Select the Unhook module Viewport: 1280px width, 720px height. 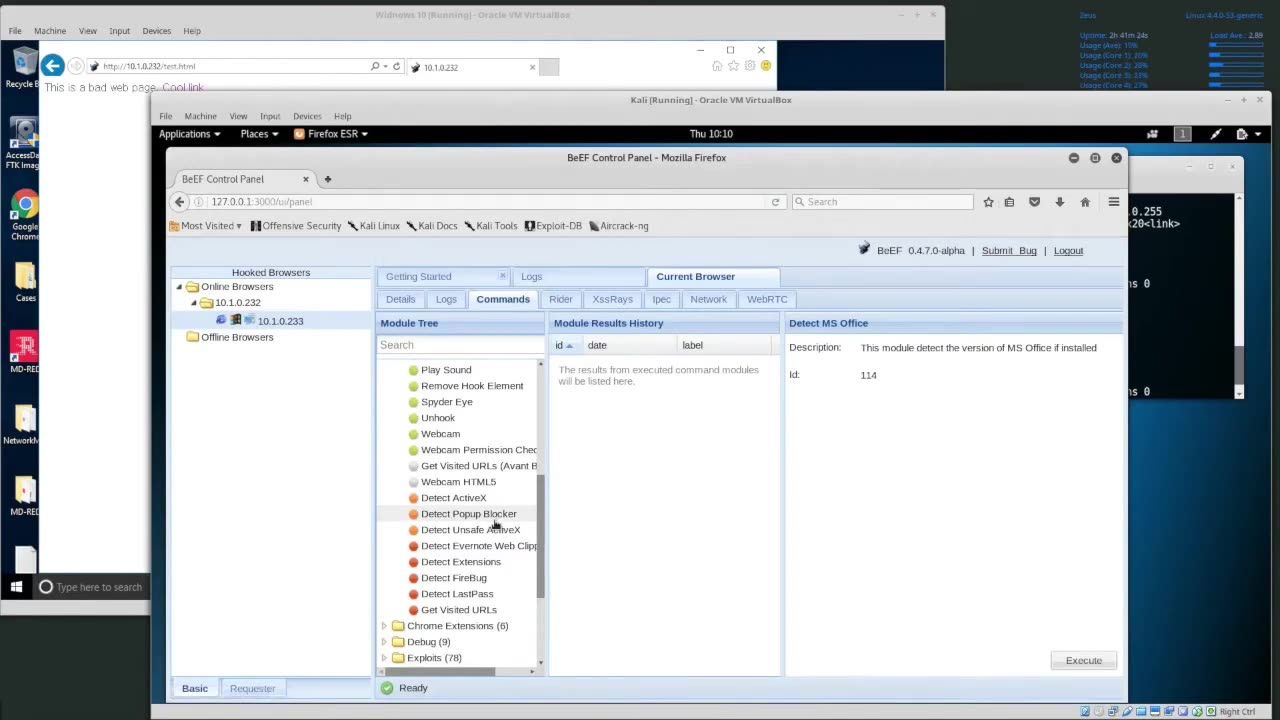click(x=438, y=418)
